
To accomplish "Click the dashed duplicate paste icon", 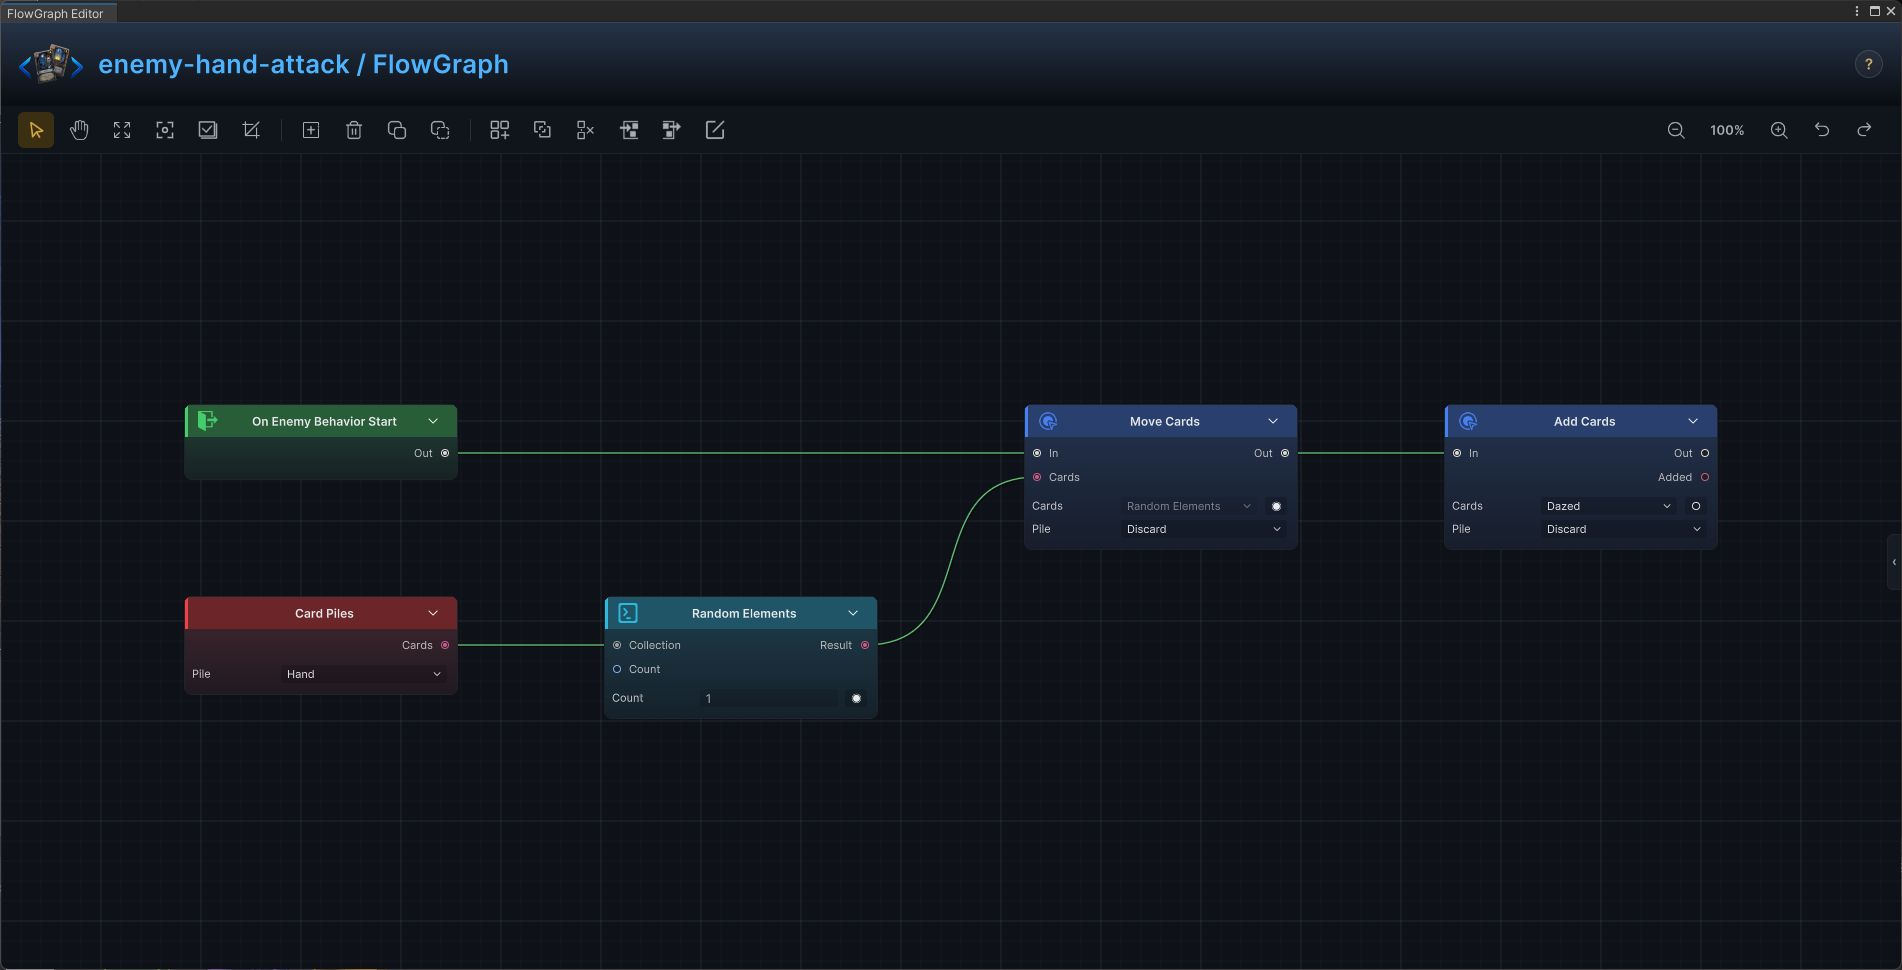I will (x=440, y=130).
